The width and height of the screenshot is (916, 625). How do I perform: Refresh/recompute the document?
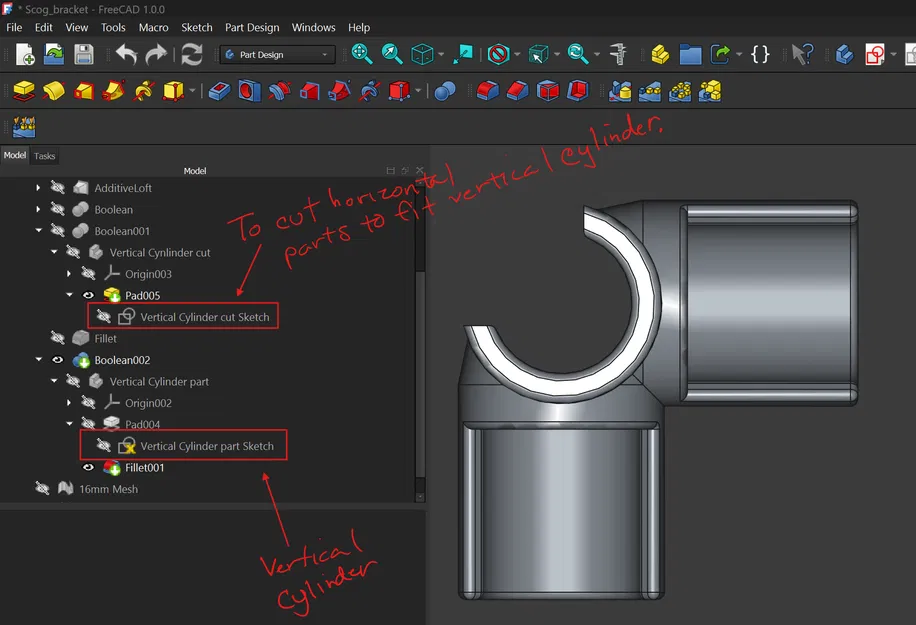192,54
